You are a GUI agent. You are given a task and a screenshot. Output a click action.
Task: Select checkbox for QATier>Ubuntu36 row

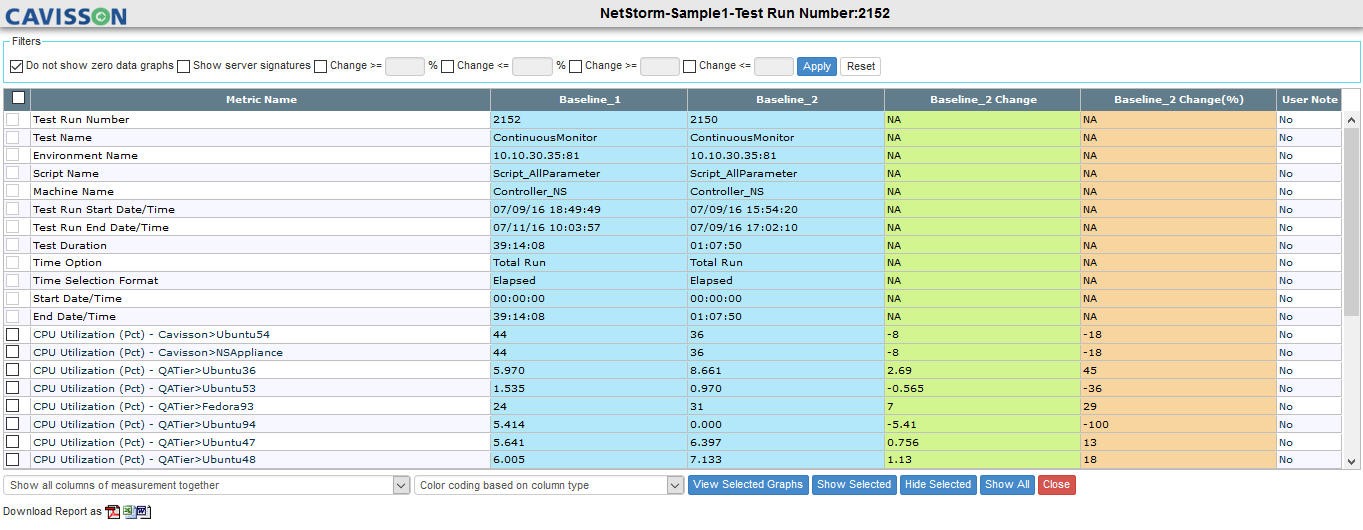(x=12, y=370)
